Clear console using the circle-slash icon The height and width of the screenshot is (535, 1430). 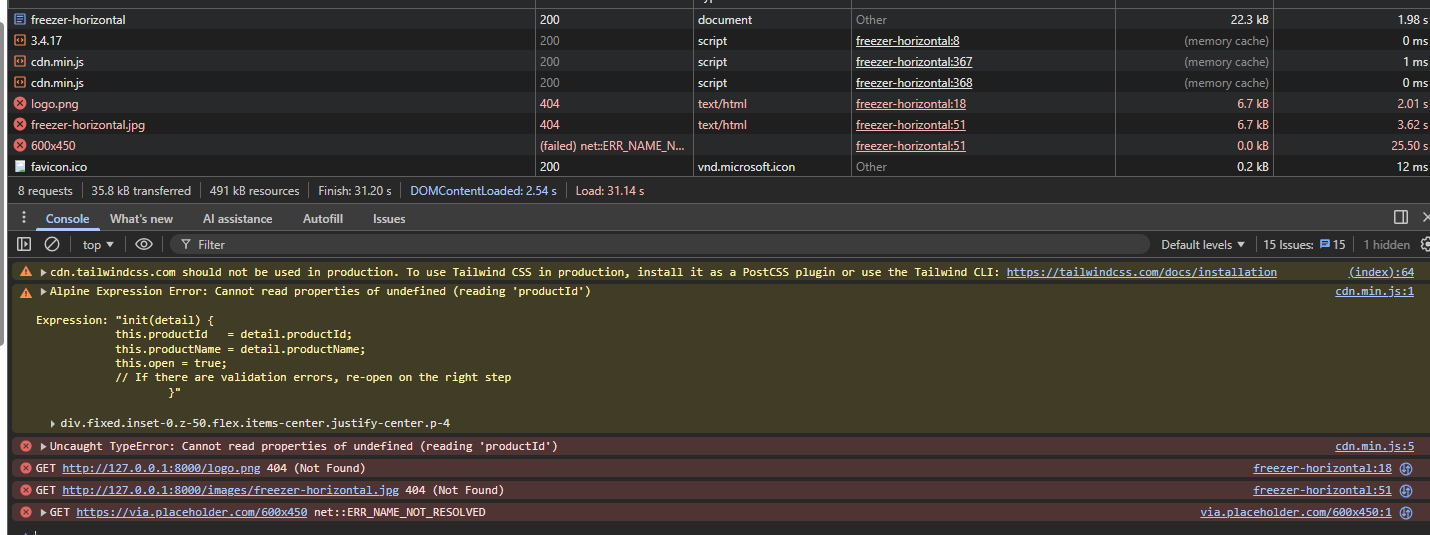52,244
